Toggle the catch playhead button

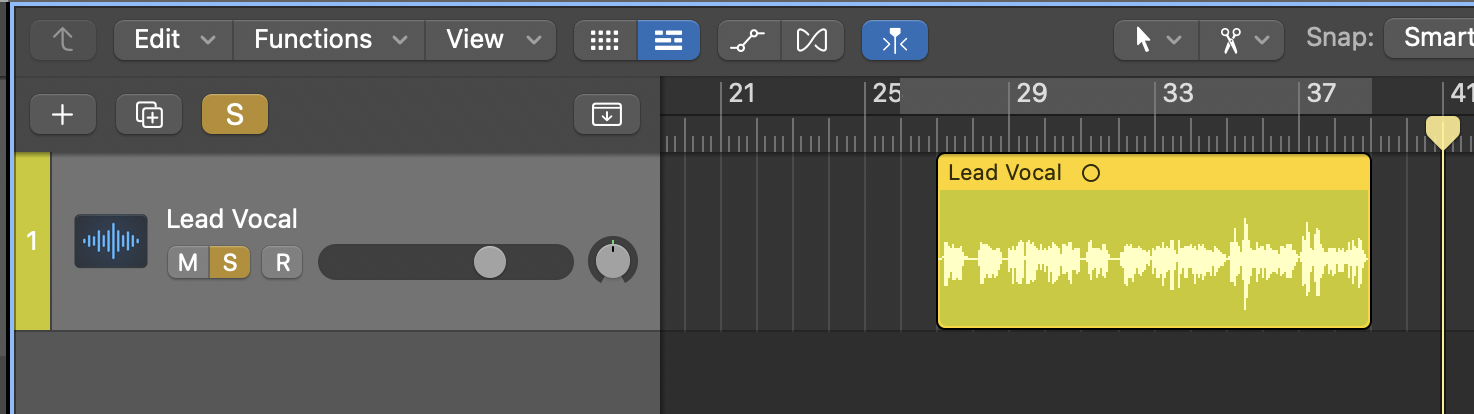click(894, 40)
